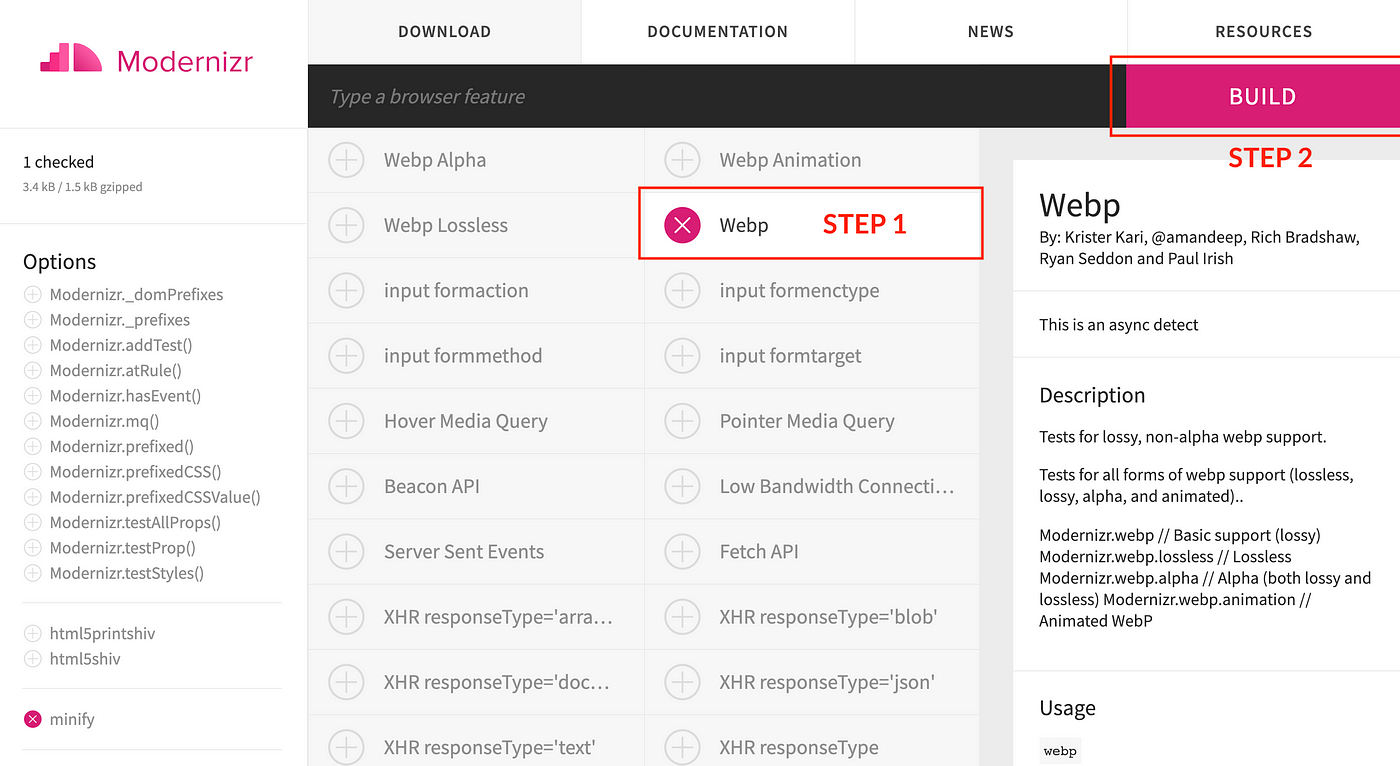Viewport: 1400px width, 766px height.
Task: Click 'This is an async detect' note
Action: (1119, 324)
